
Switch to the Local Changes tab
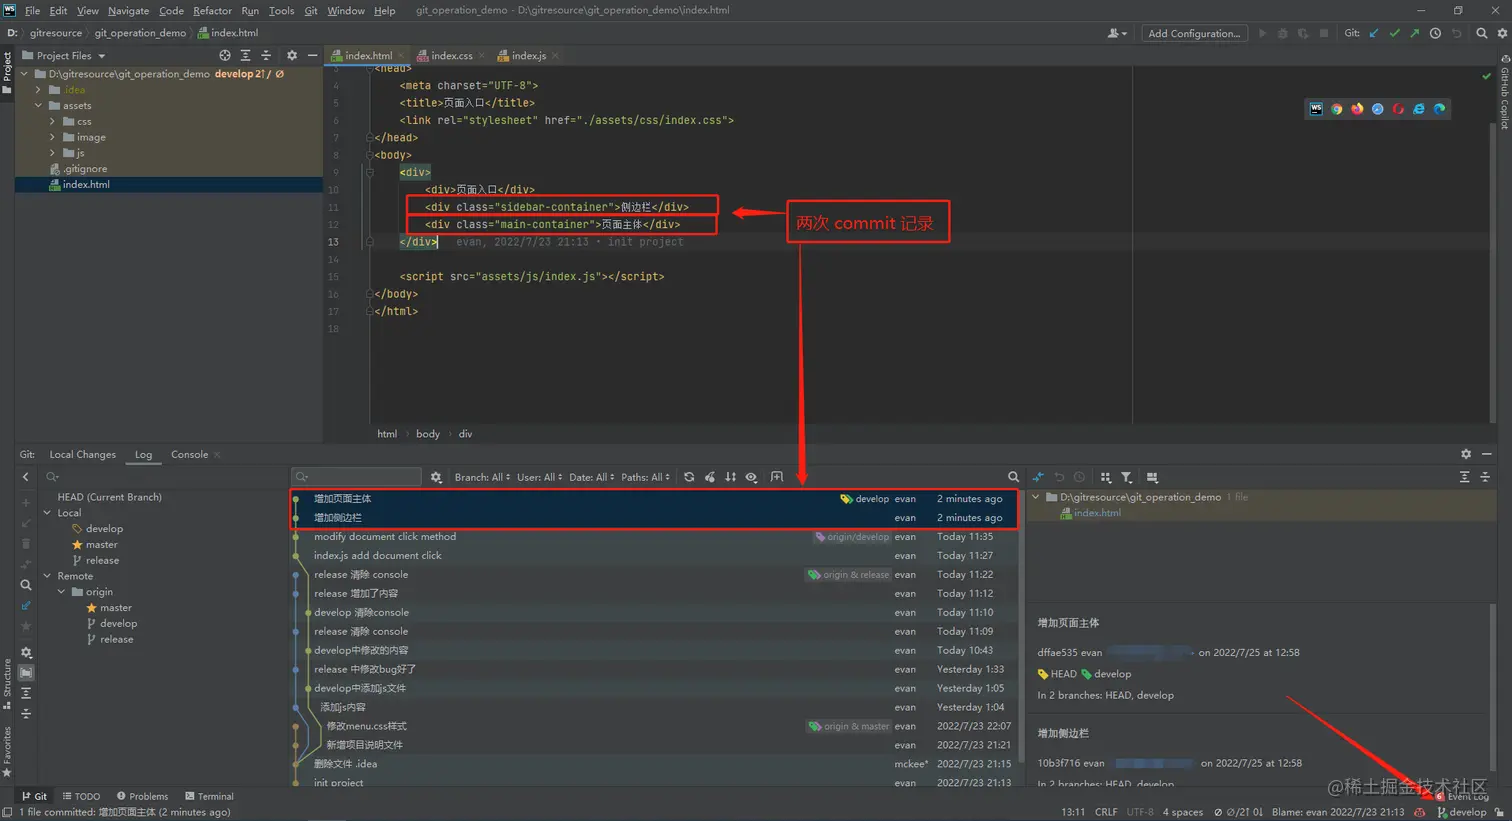pos(82,454)
